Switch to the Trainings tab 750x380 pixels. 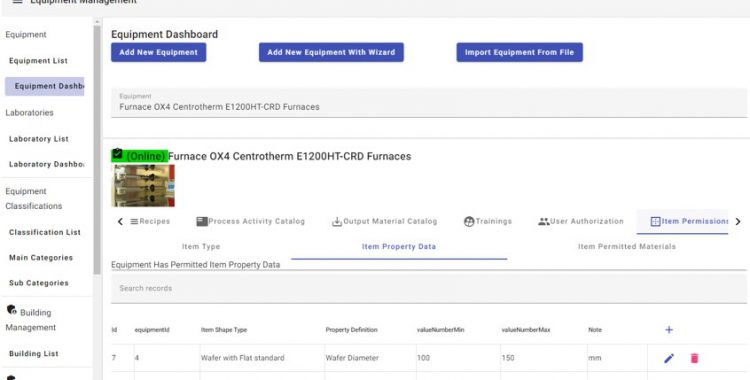[x=488, y=221]
